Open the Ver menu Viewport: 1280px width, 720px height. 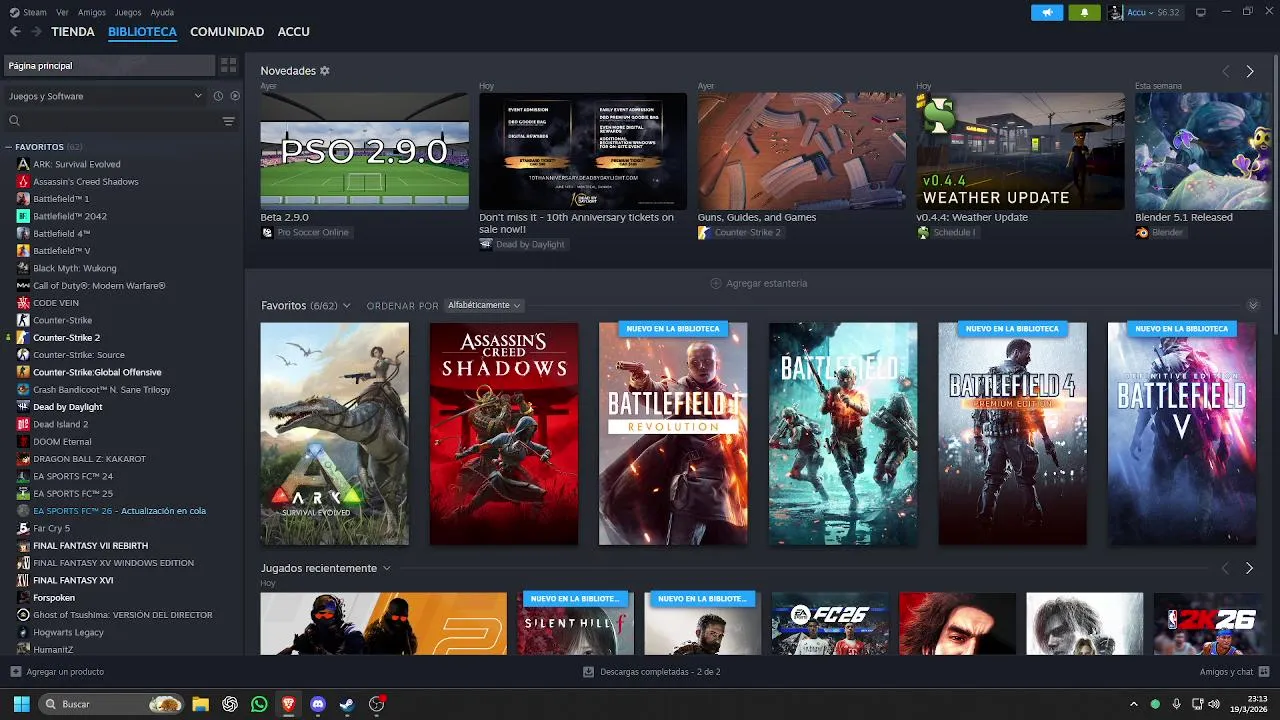(63, 12)
